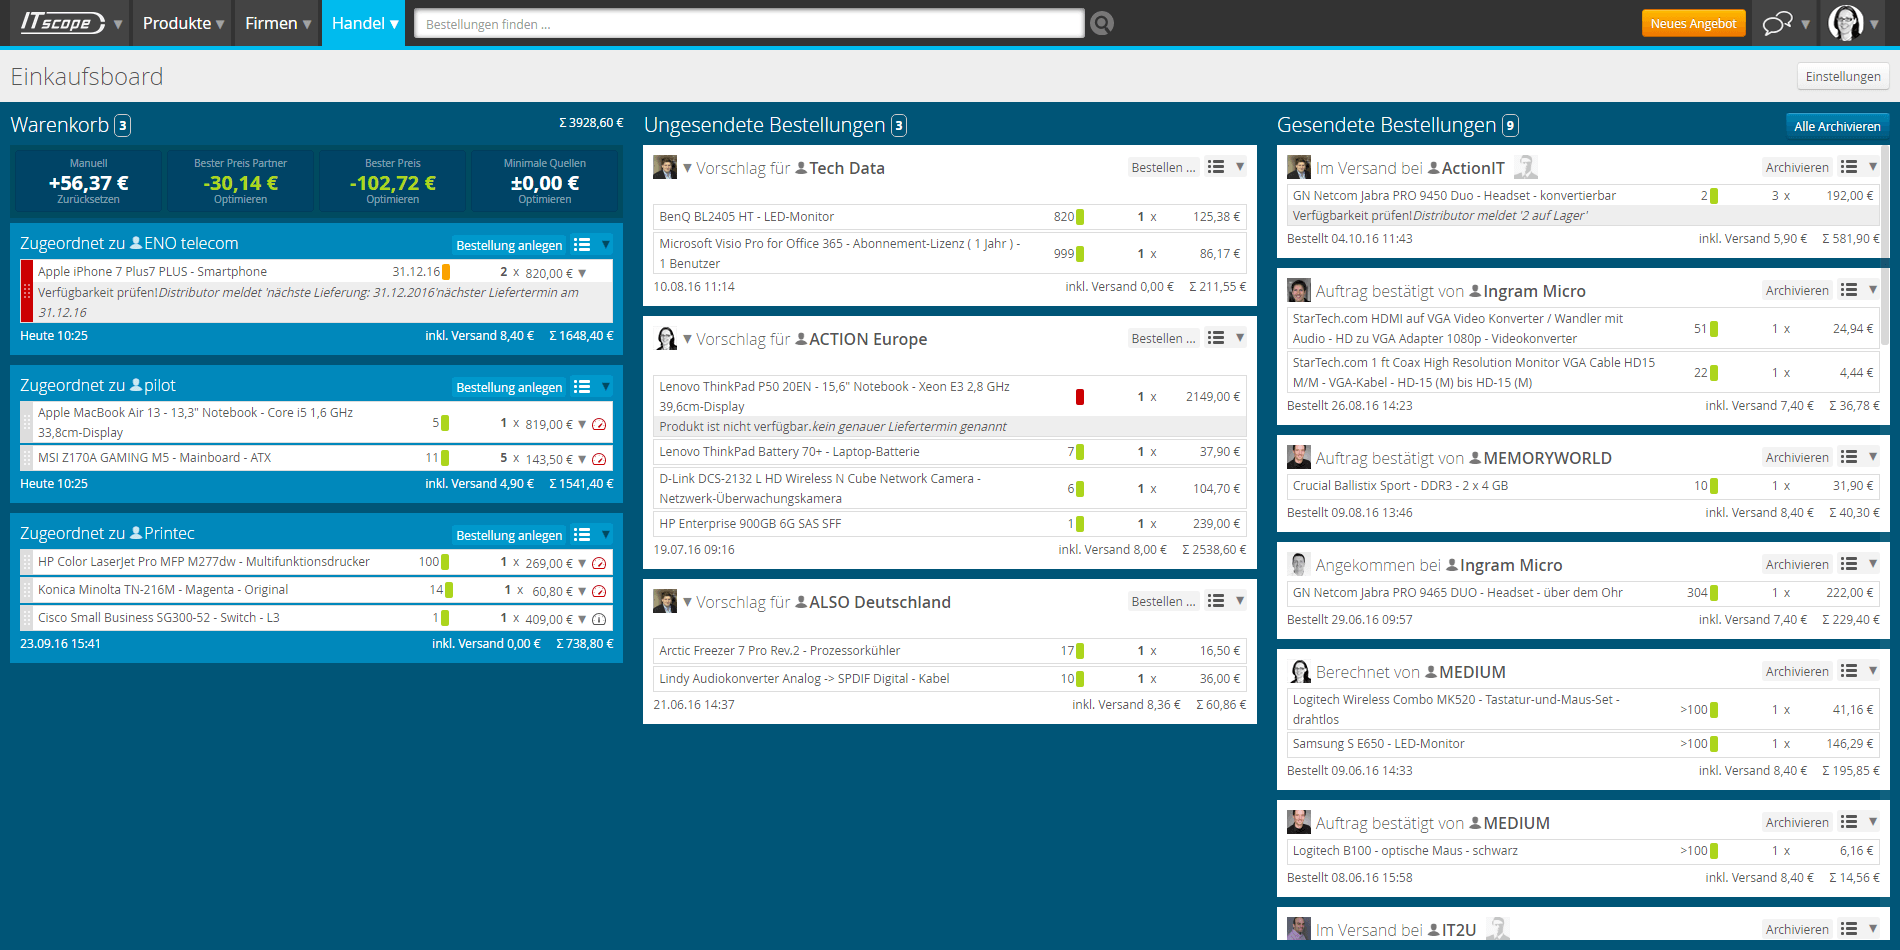Screen dimensions: 1900x950
Task: Open the ITscope logo dropdown arrow
Action: pos(118,24)
